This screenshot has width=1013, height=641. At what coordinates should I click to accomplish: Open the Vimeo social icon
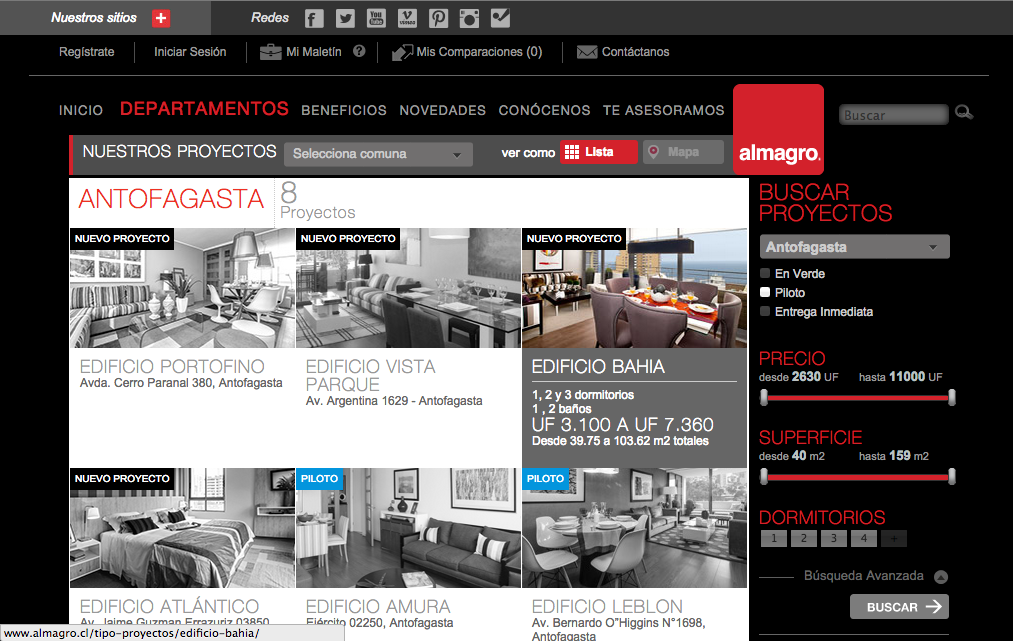click(407, 19)
